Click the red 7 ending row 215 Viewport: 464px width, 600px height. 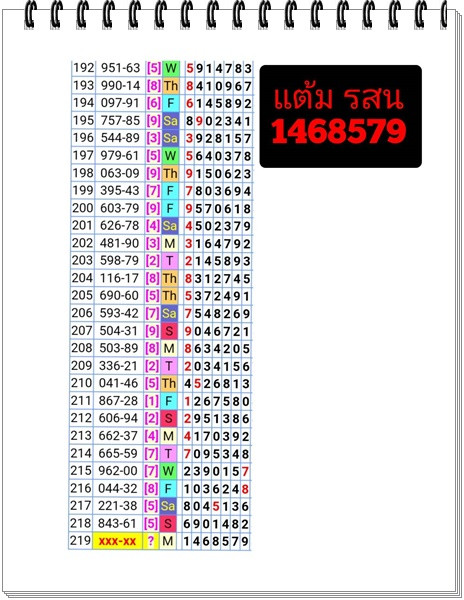(x=245, y=471)
